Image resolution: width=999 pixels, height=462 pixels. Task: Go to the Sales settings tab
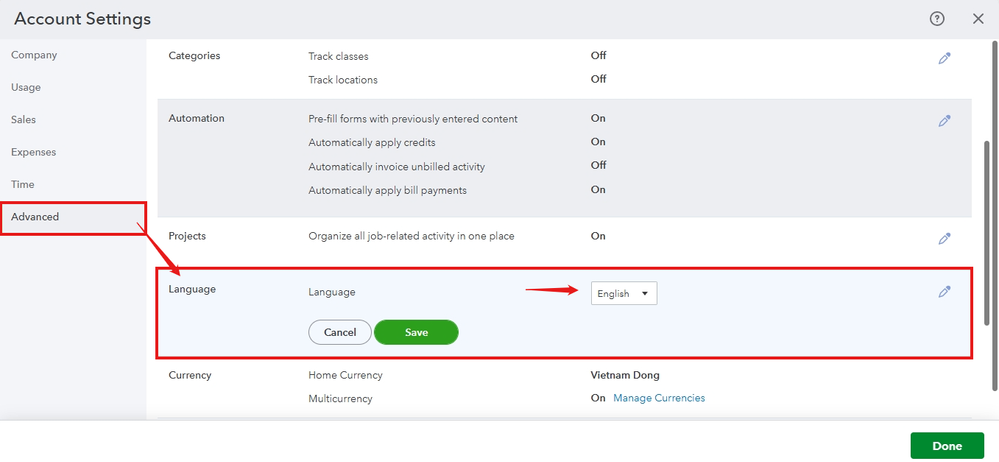(24, 120)
